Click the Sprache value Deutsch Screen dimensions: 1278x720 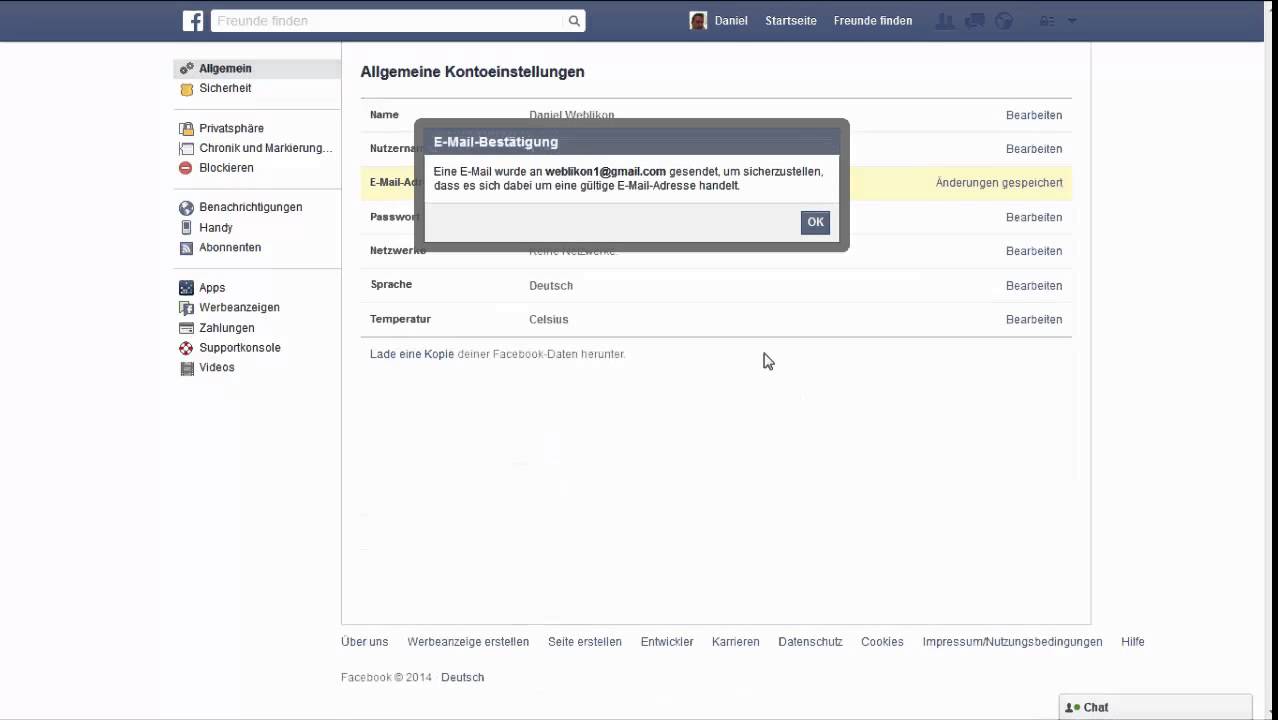pyautogui.click(x=551, y=286)
